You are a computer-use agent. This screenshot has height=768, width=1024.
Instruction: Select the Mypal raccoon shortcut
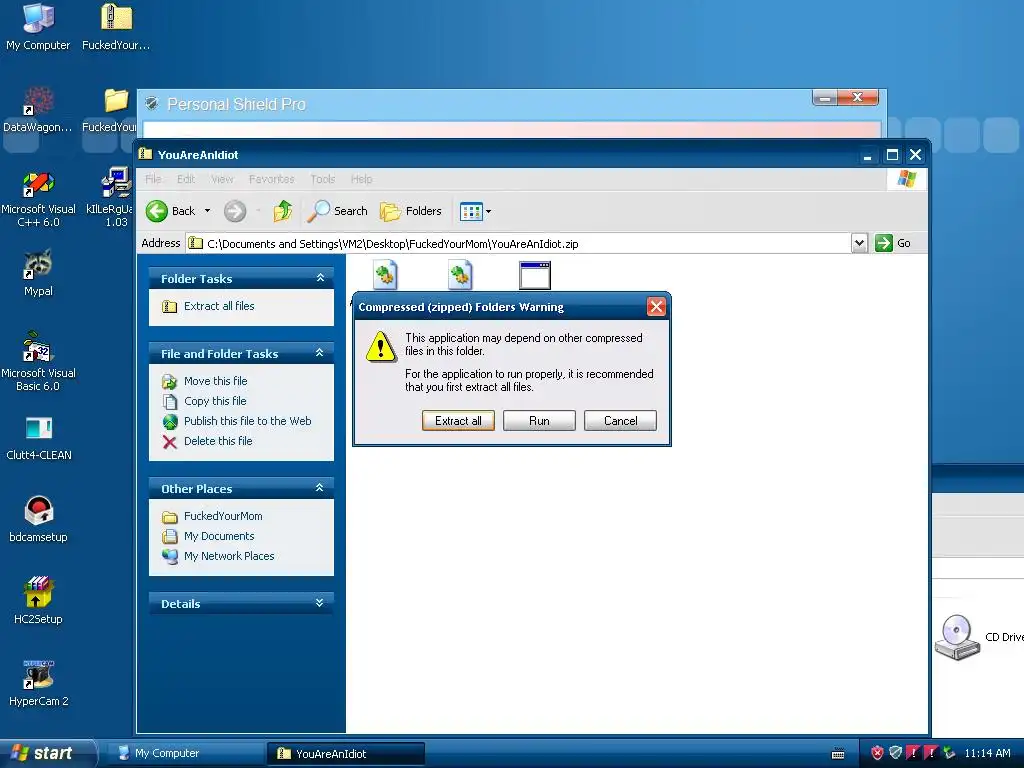pyautogui.click(x=38, y=273)
